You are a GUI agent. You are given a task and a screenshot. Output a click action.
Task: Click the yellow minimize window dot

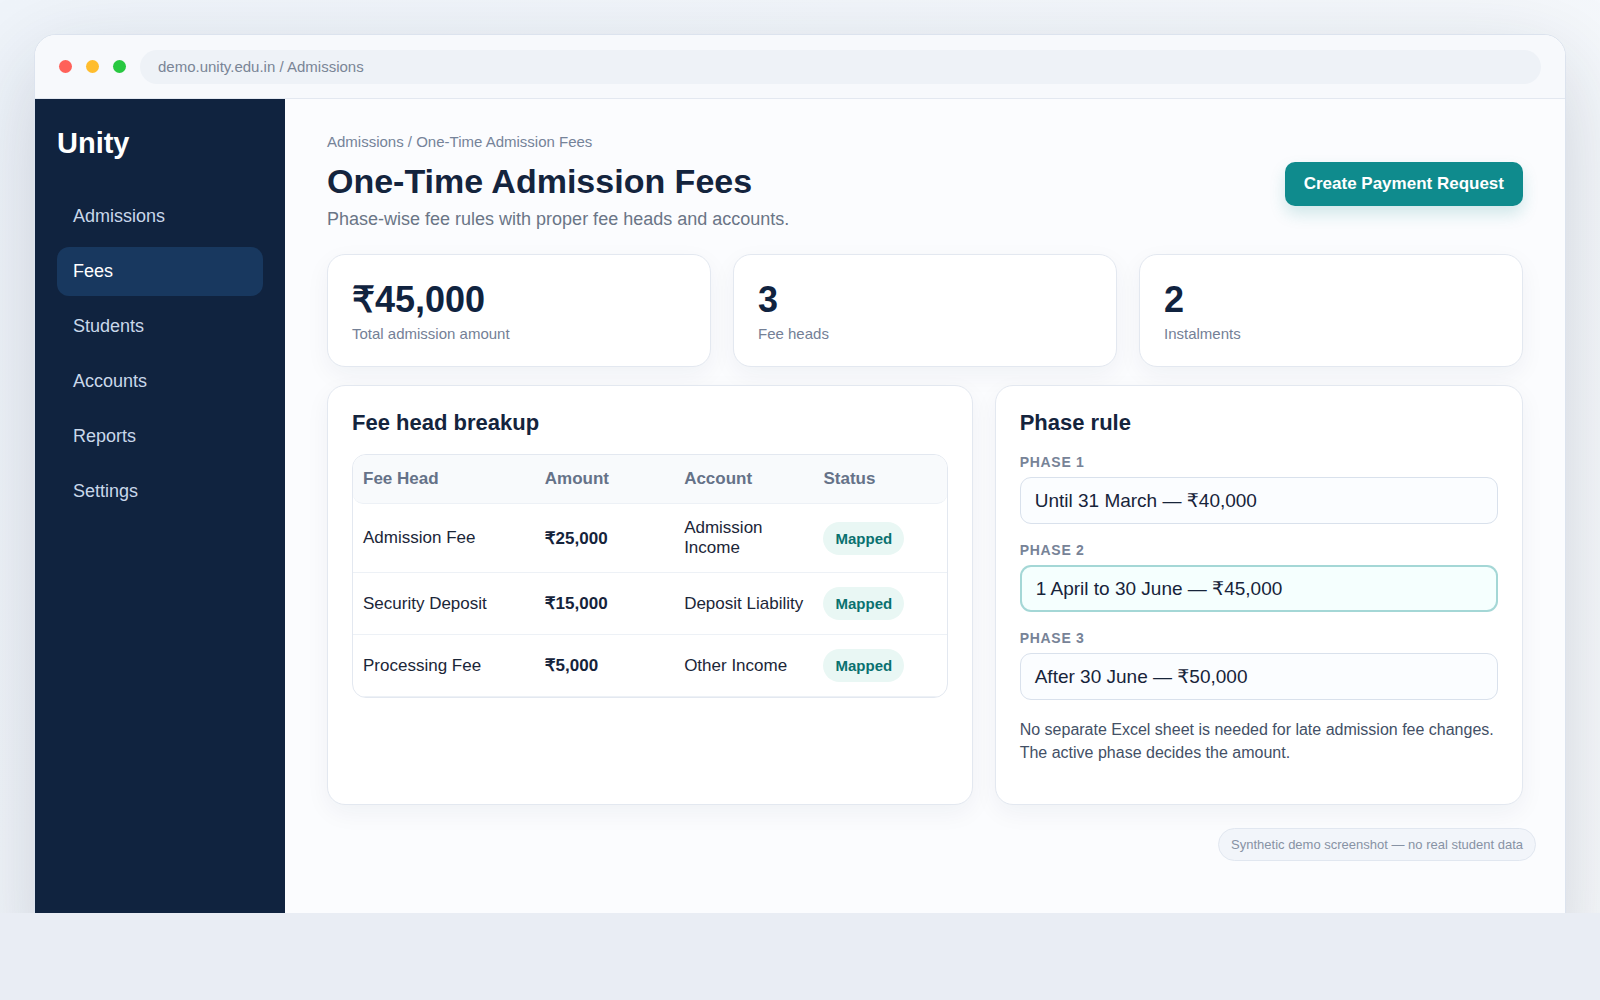93,67
